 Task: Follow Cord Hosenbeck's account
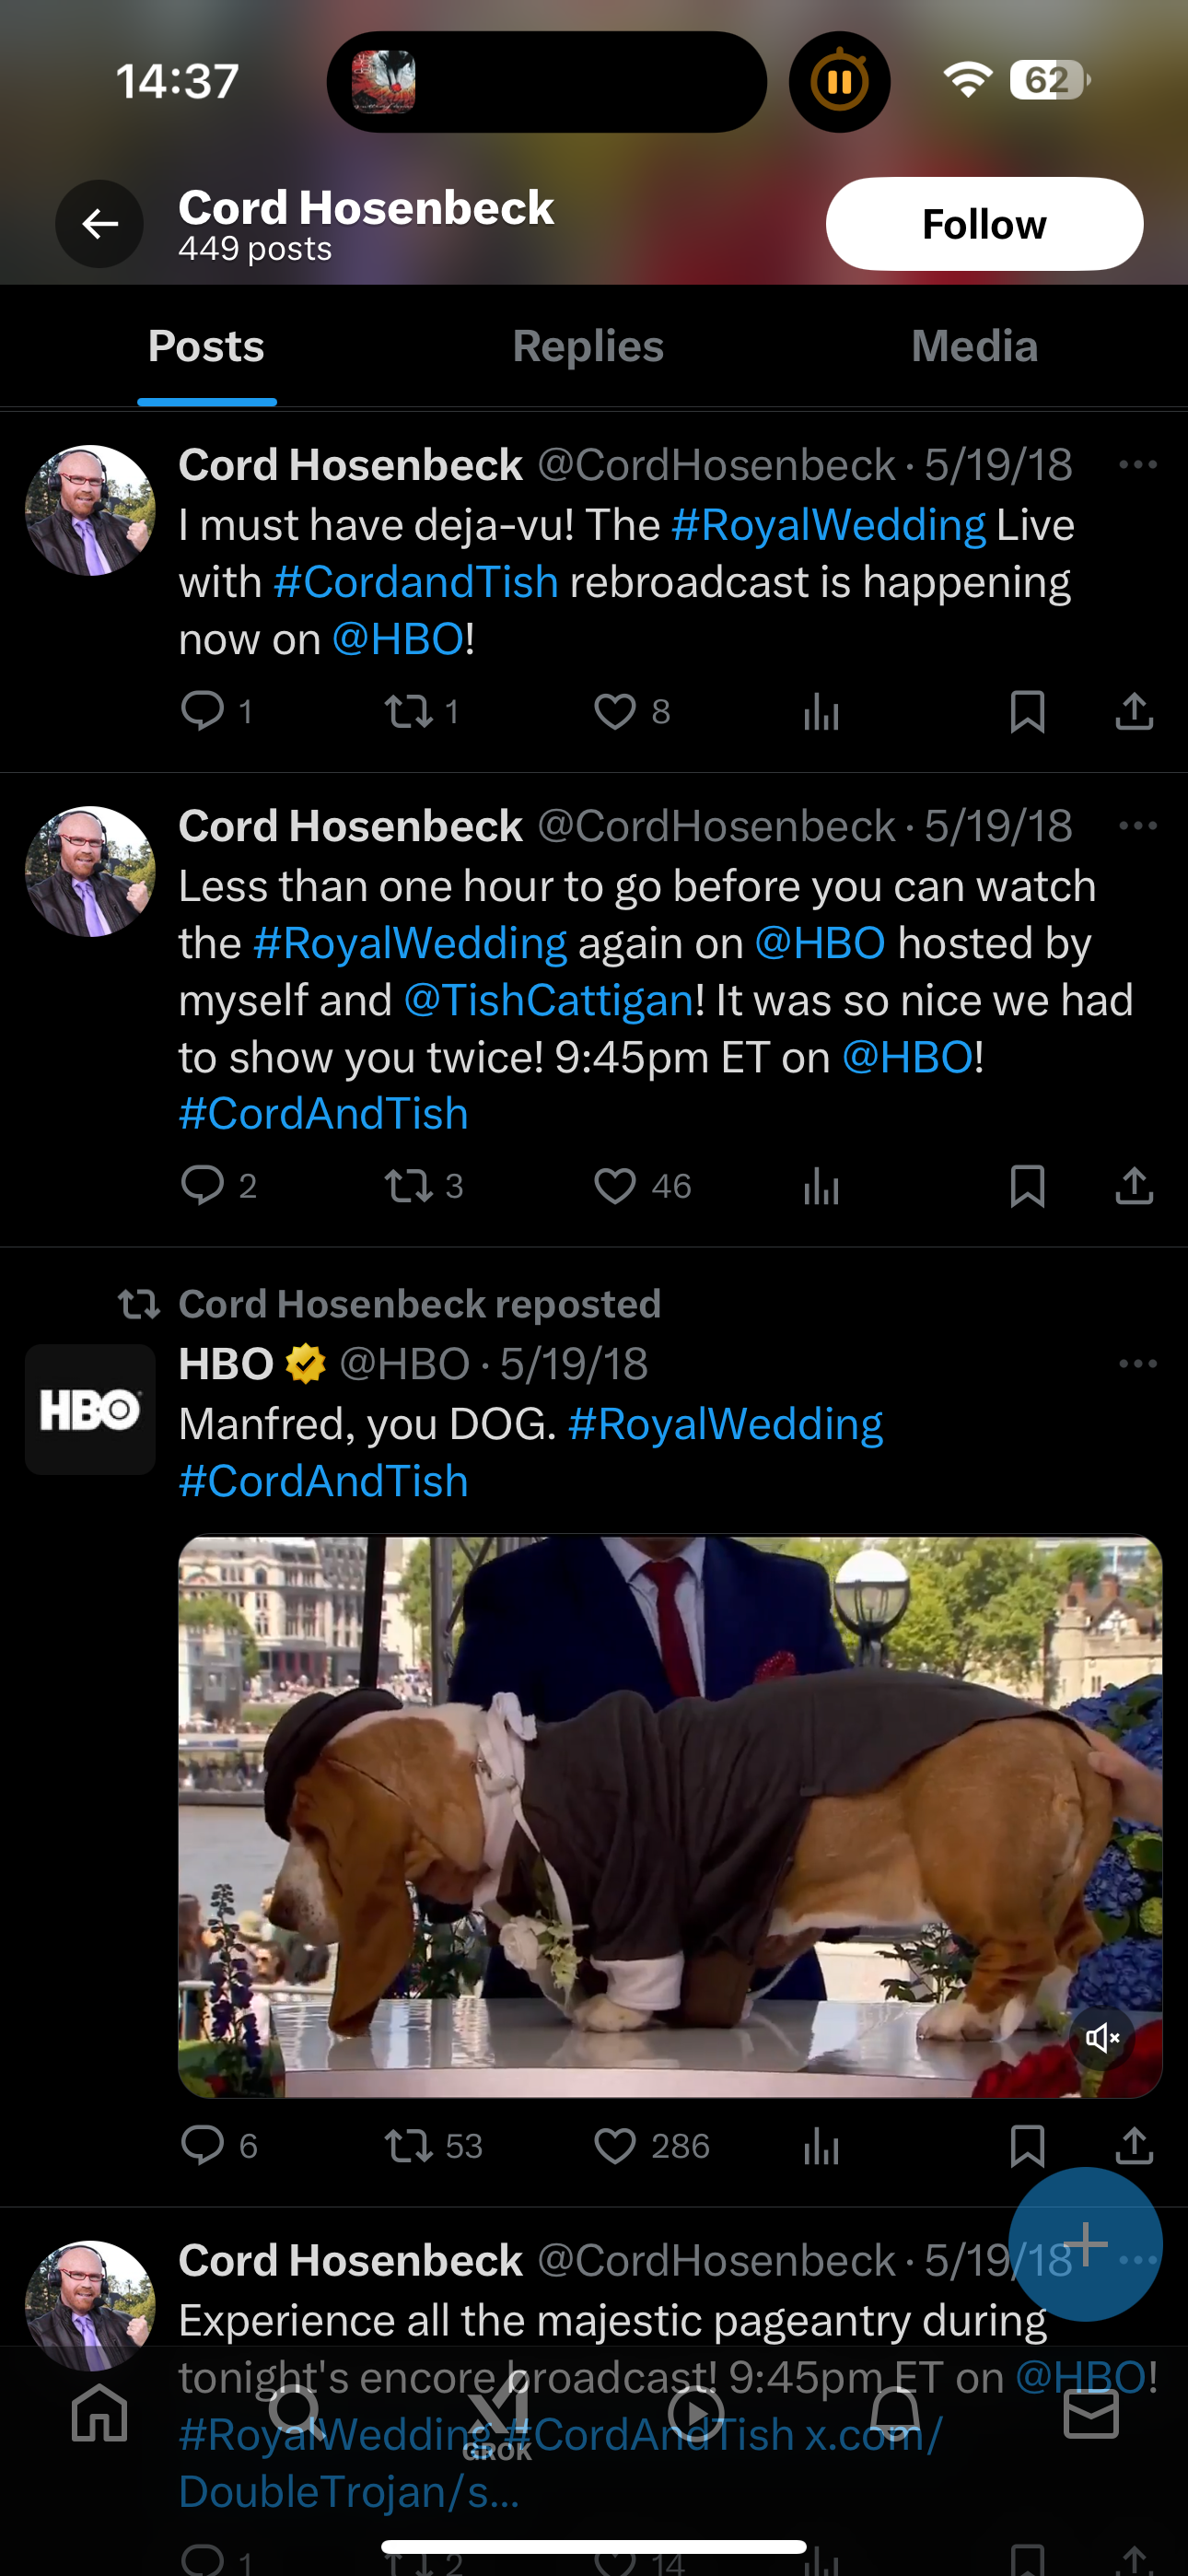click(x=983, y=224)
